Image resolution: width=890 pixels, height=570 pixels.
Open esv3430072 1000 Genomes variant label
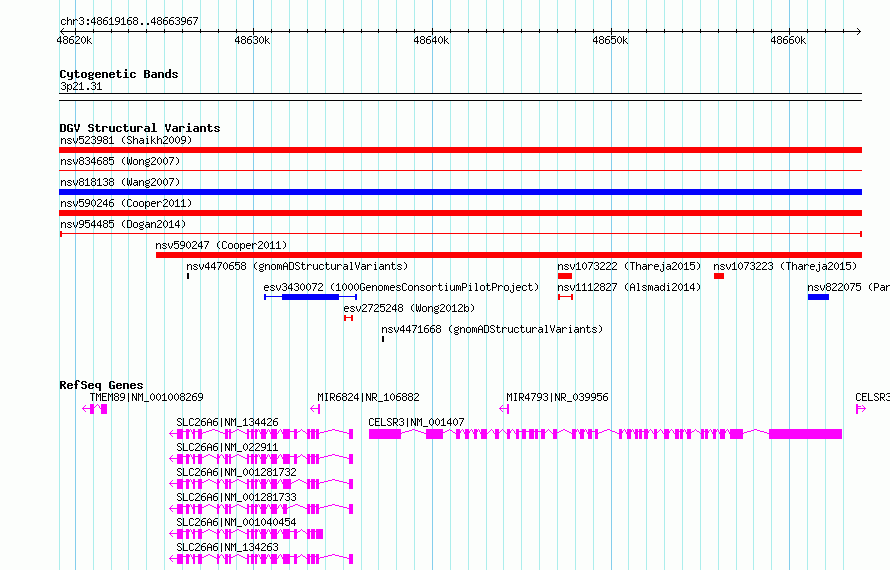click(401, 287)
